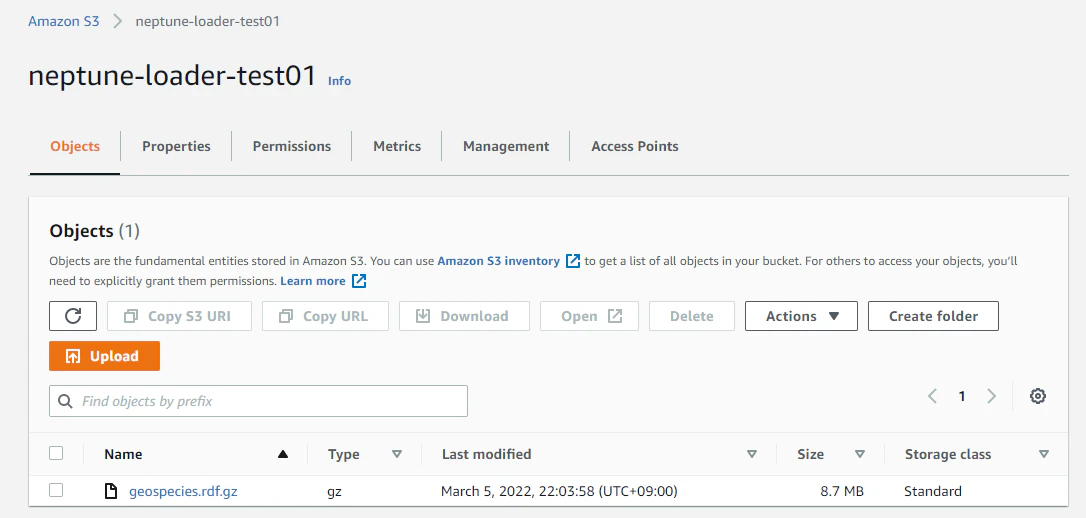Image resolution: width=1086 pixels, height=518 pixels.
Task: Sort by Last modified column arrow
Action: tap(751, 454)
